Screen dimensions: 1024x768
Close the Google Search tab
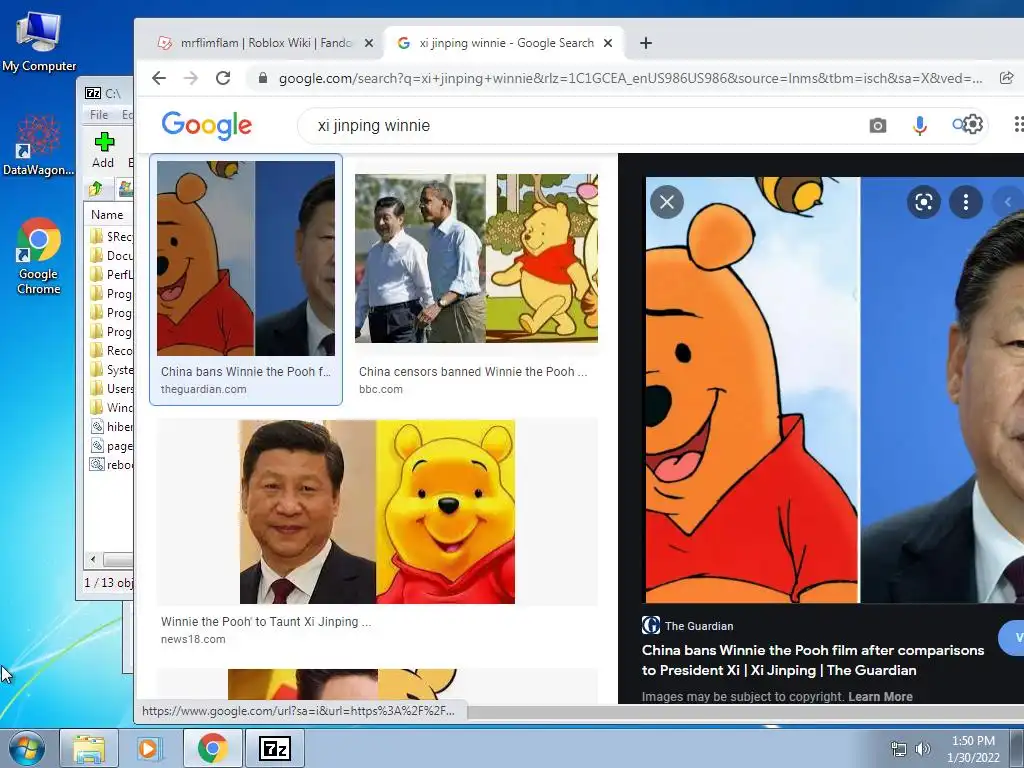608,43
